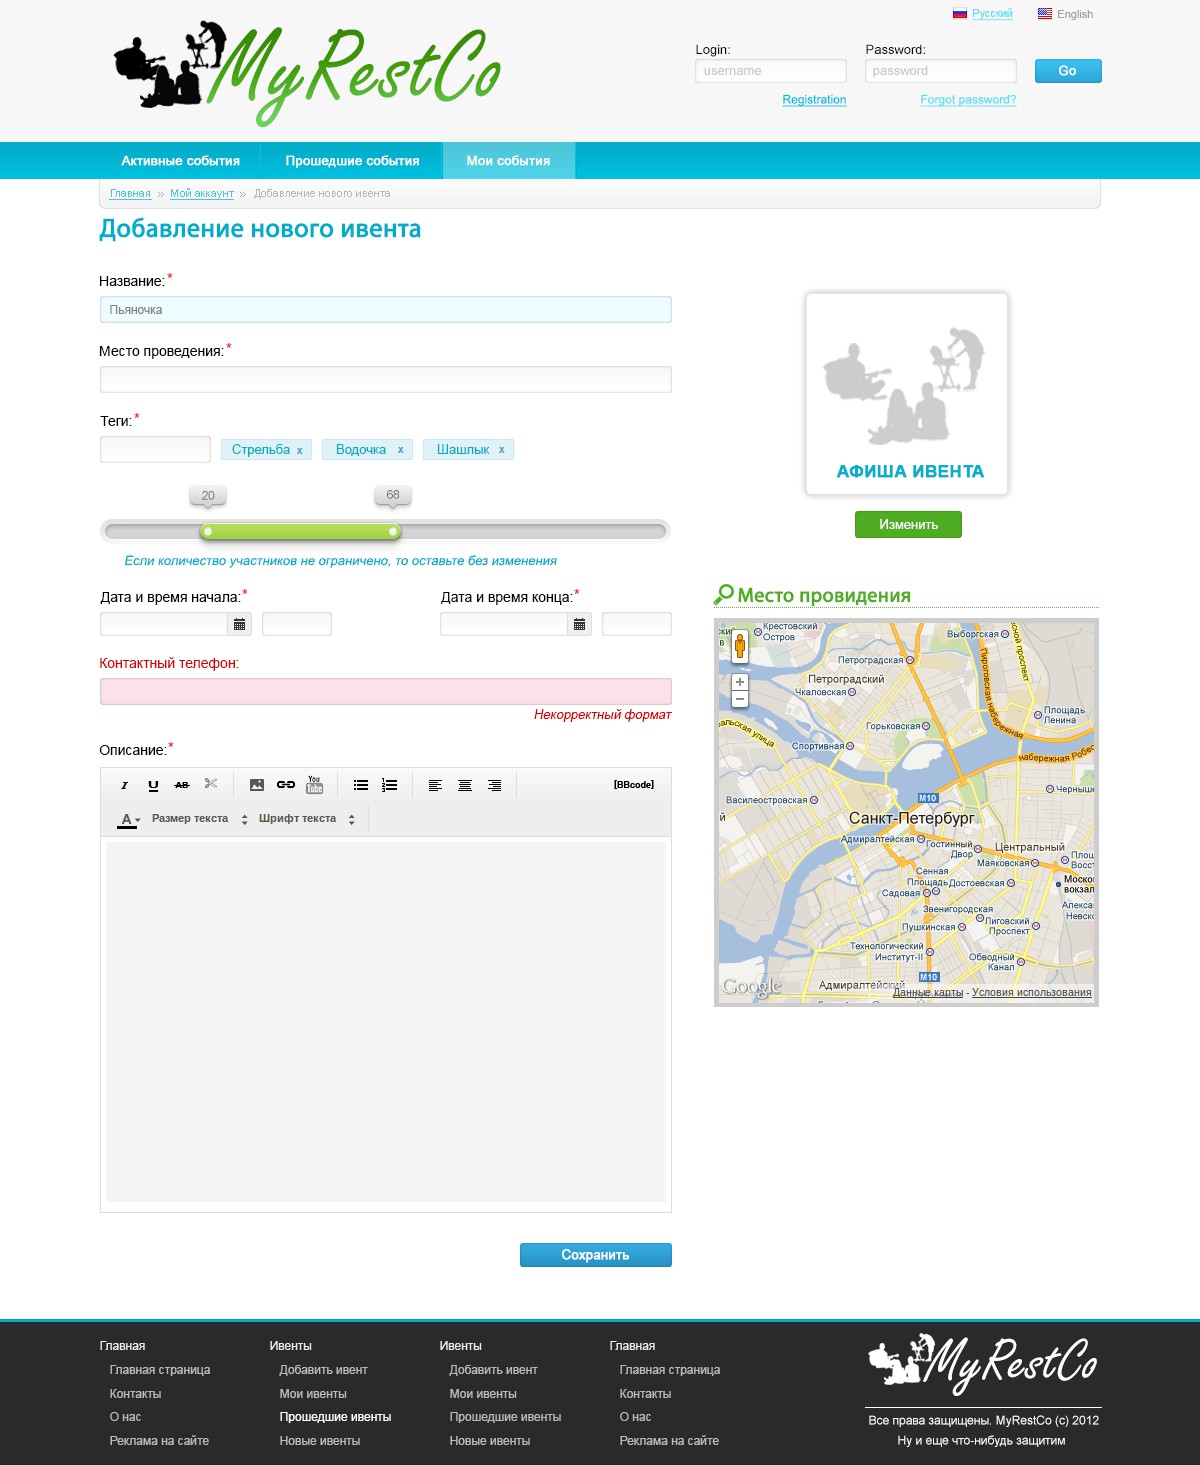Open the bold footer link Прошедшие ивенты
The height and width of the screenshot is (1465, 1200).
click(x=336, y=1417)
